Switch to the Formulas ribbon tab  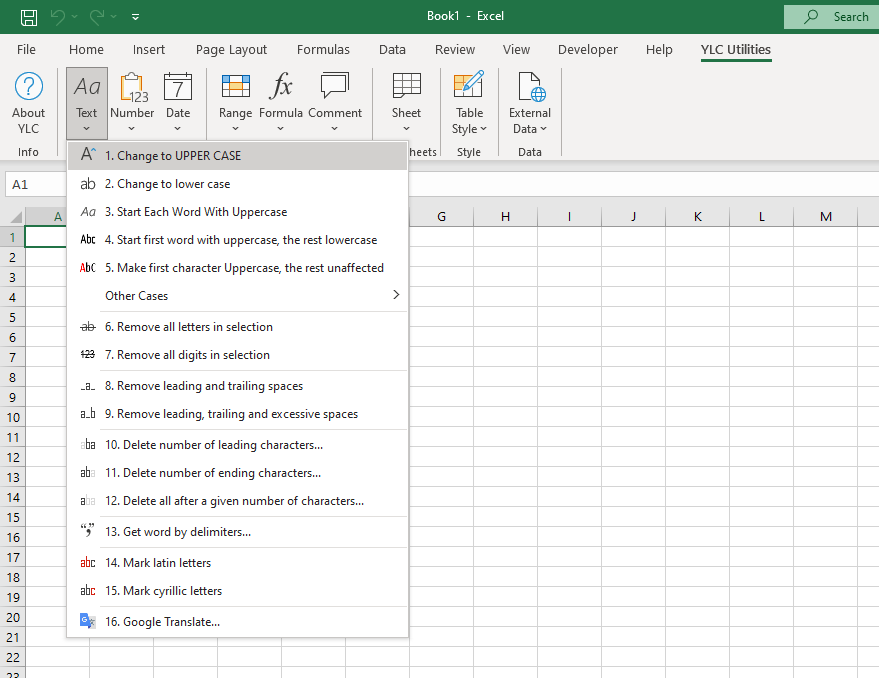(323, 50)
